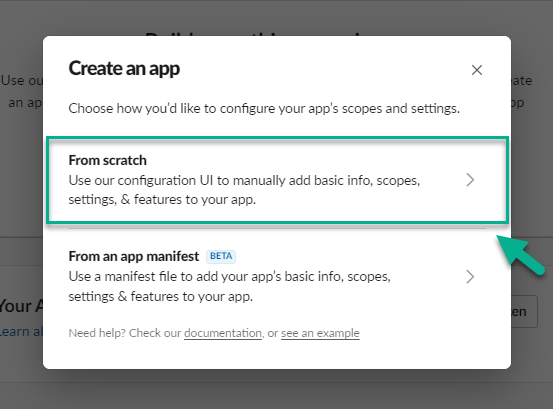Click the Use a manifest file description
The height and width of the screenshot is (409, 553).
(230, 286)
